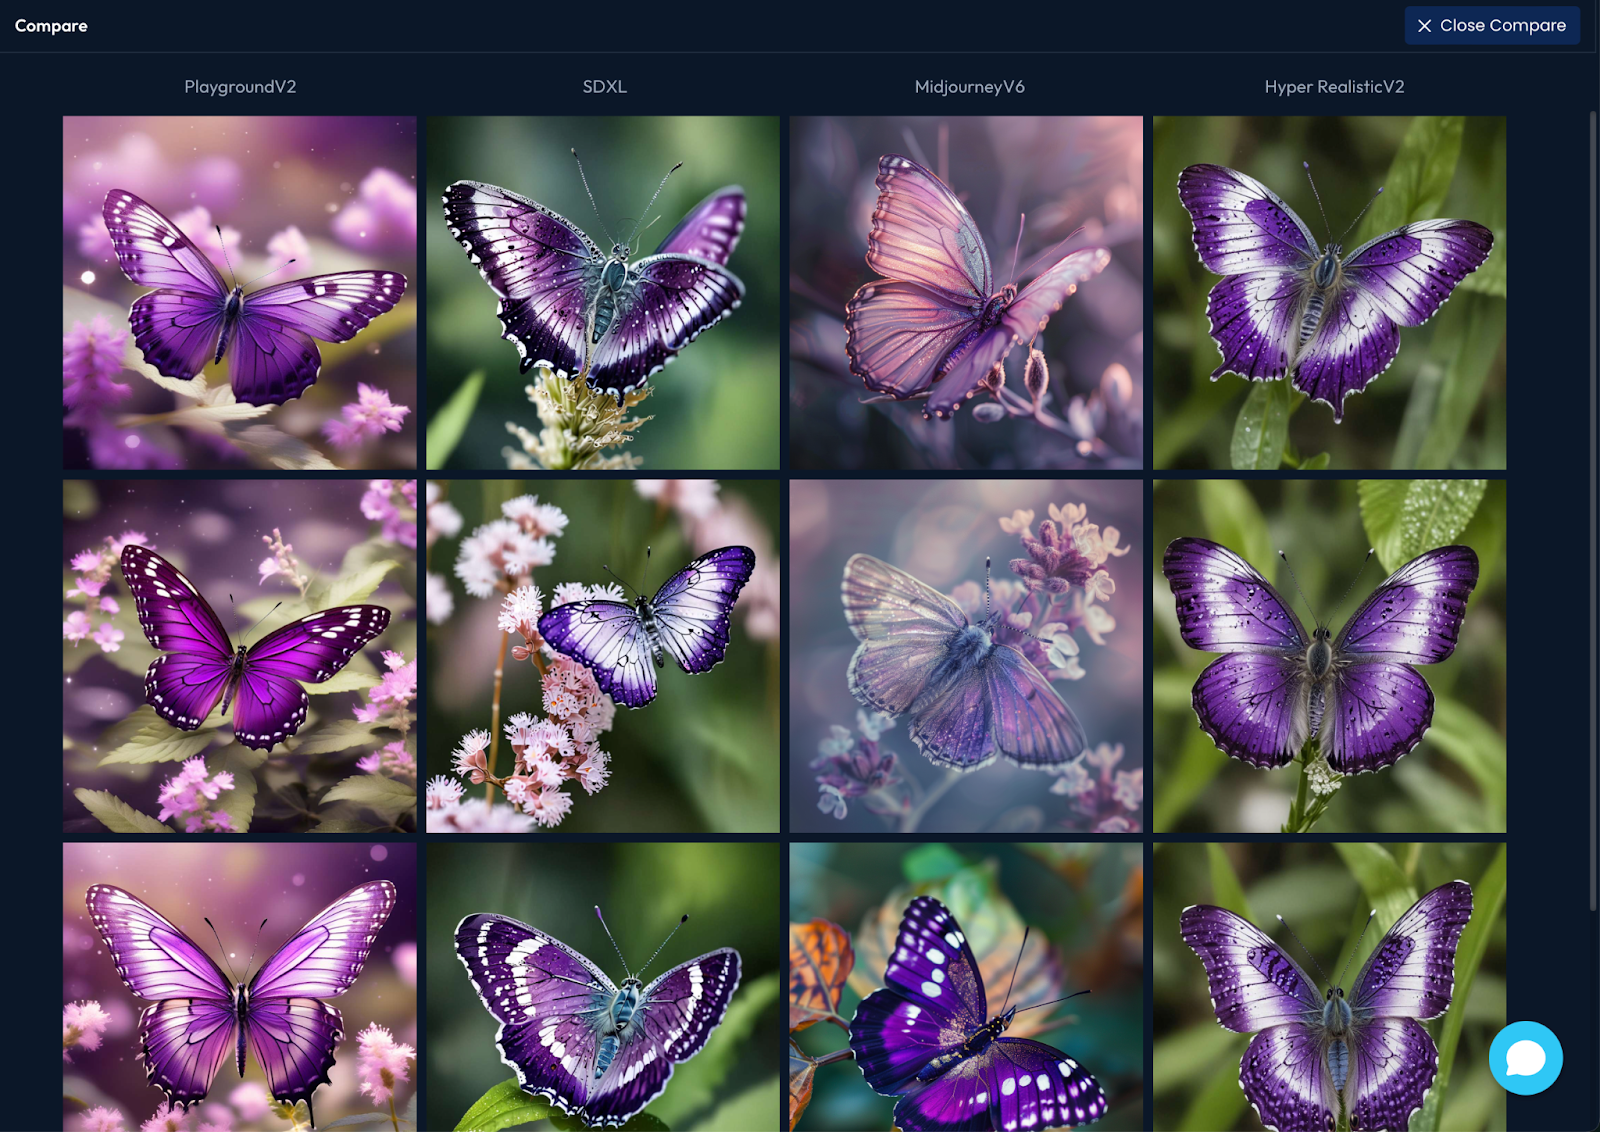This screenshot has height=1132, width=1600.
Task: Open third-row PlaygroundV2 butterfly image
Action: 240,987
